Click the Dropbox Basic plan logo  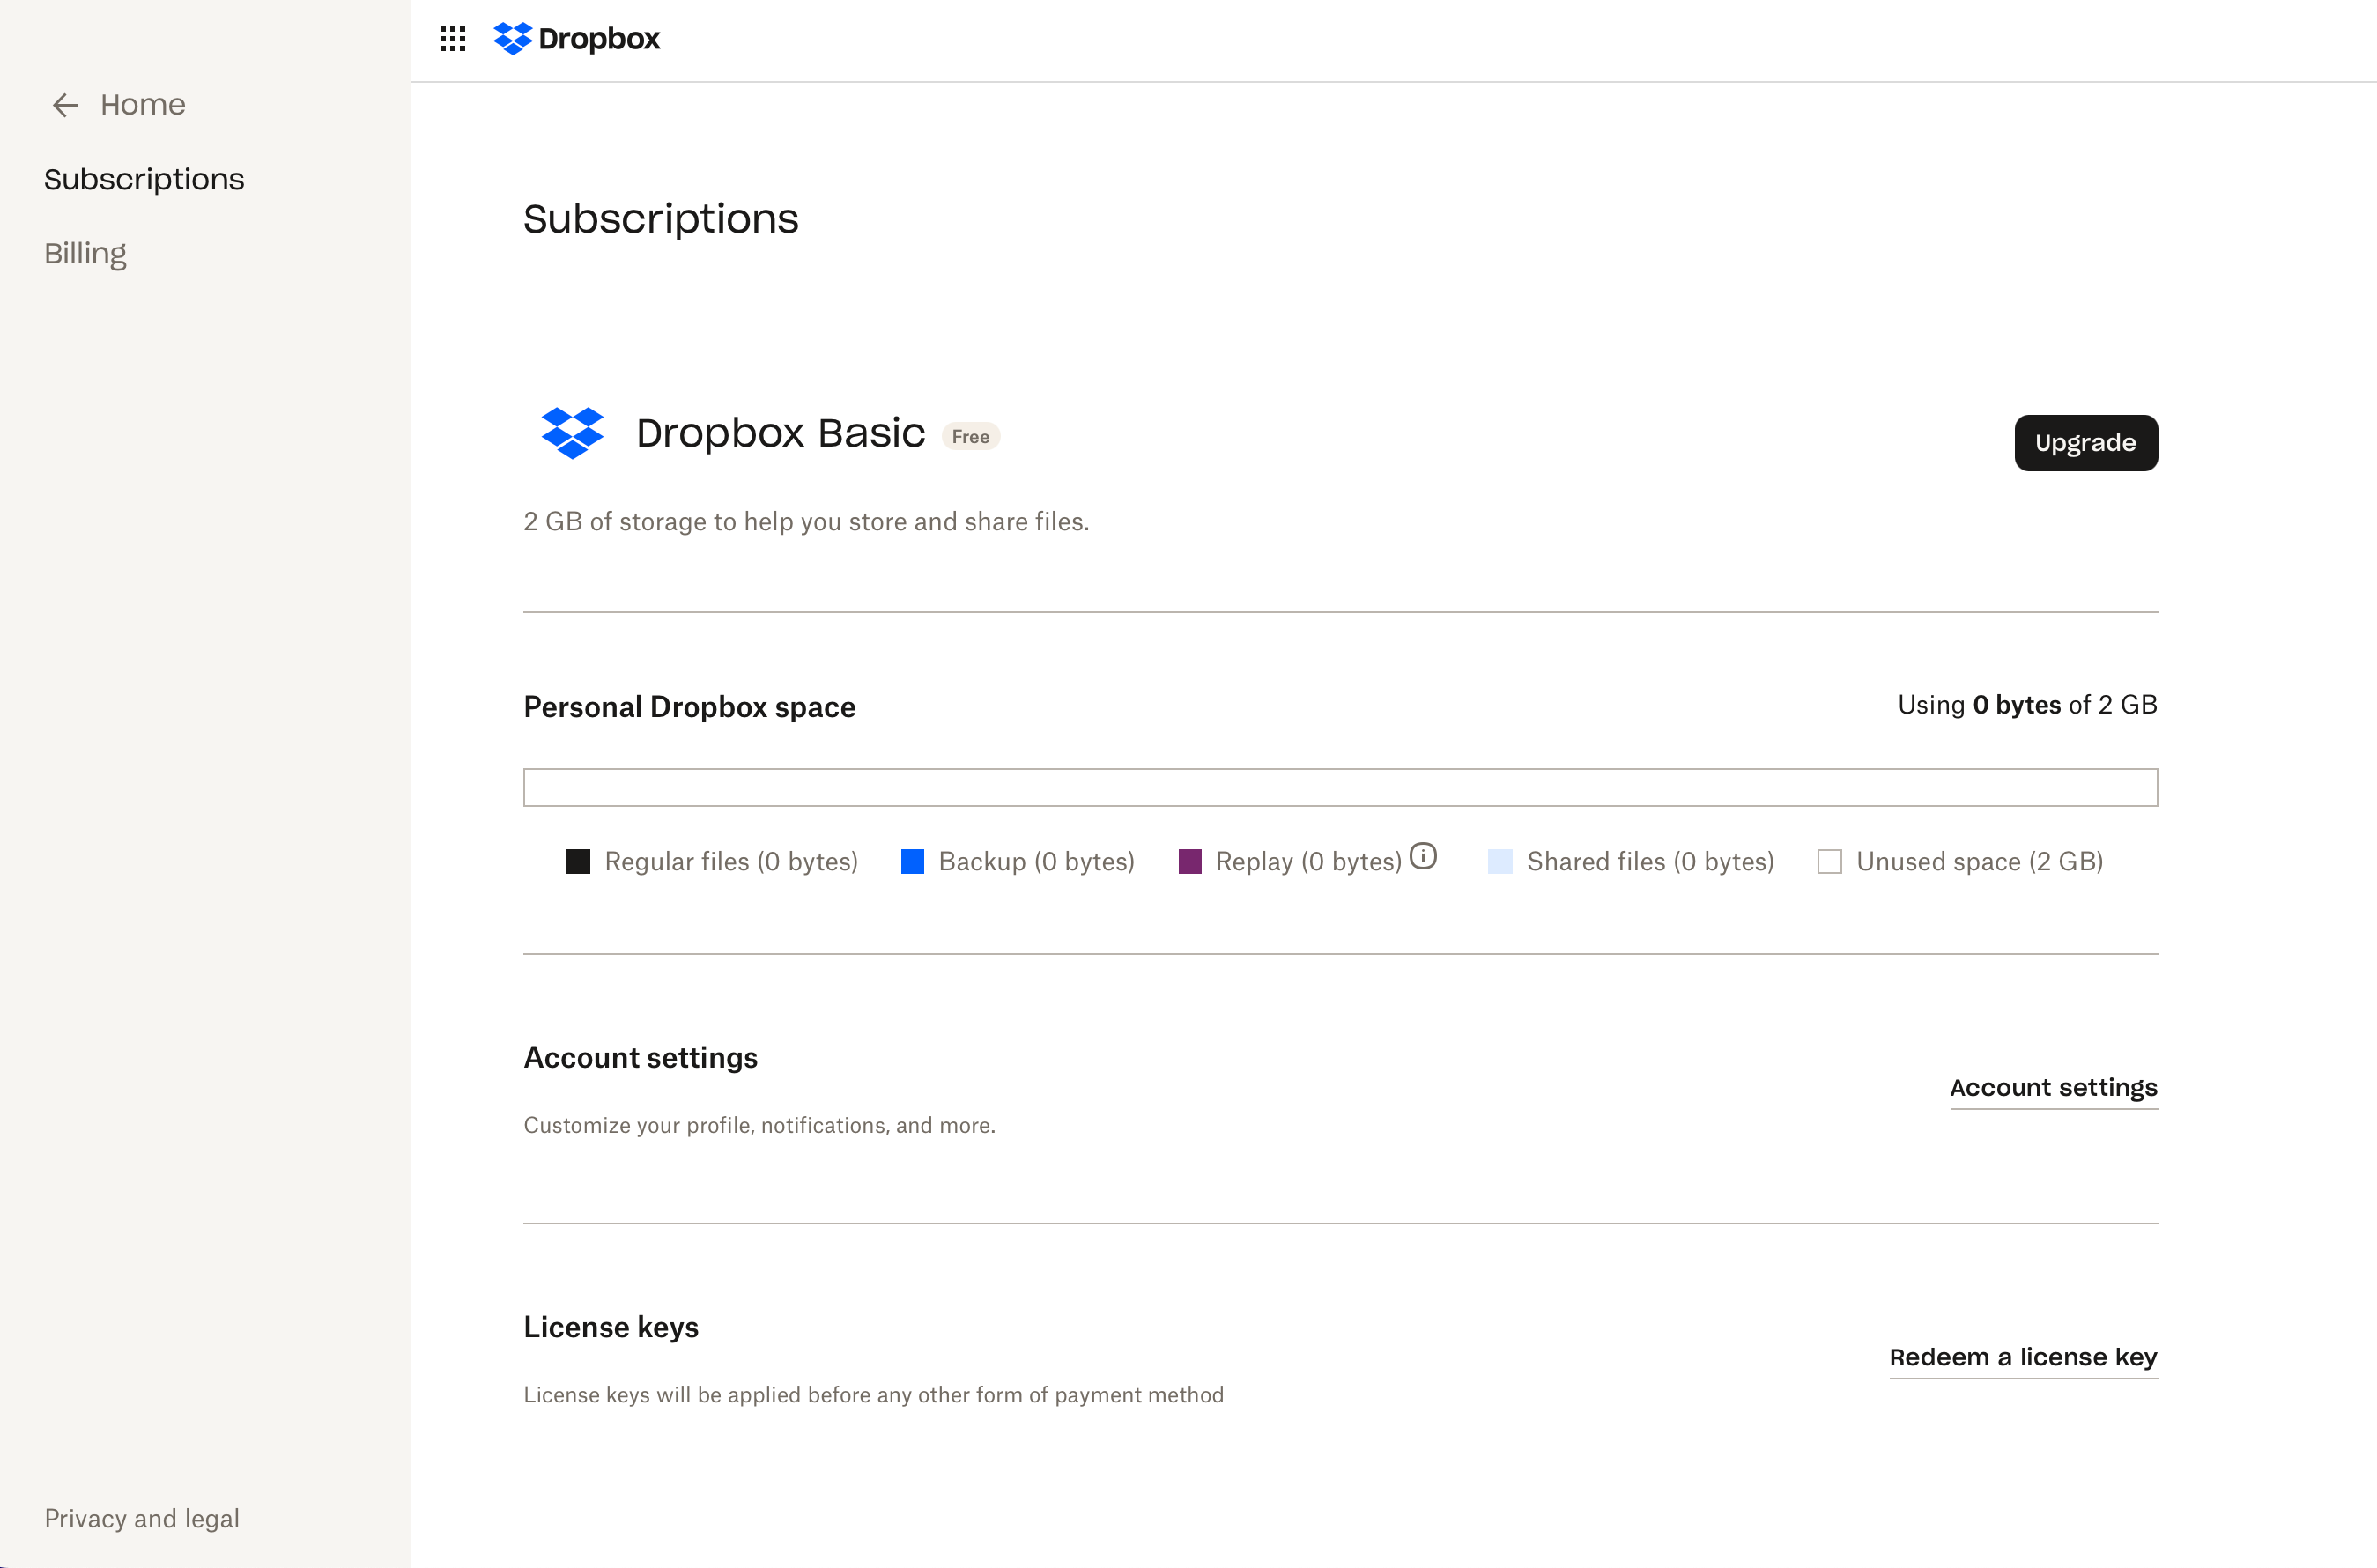(x=572, y=433)
